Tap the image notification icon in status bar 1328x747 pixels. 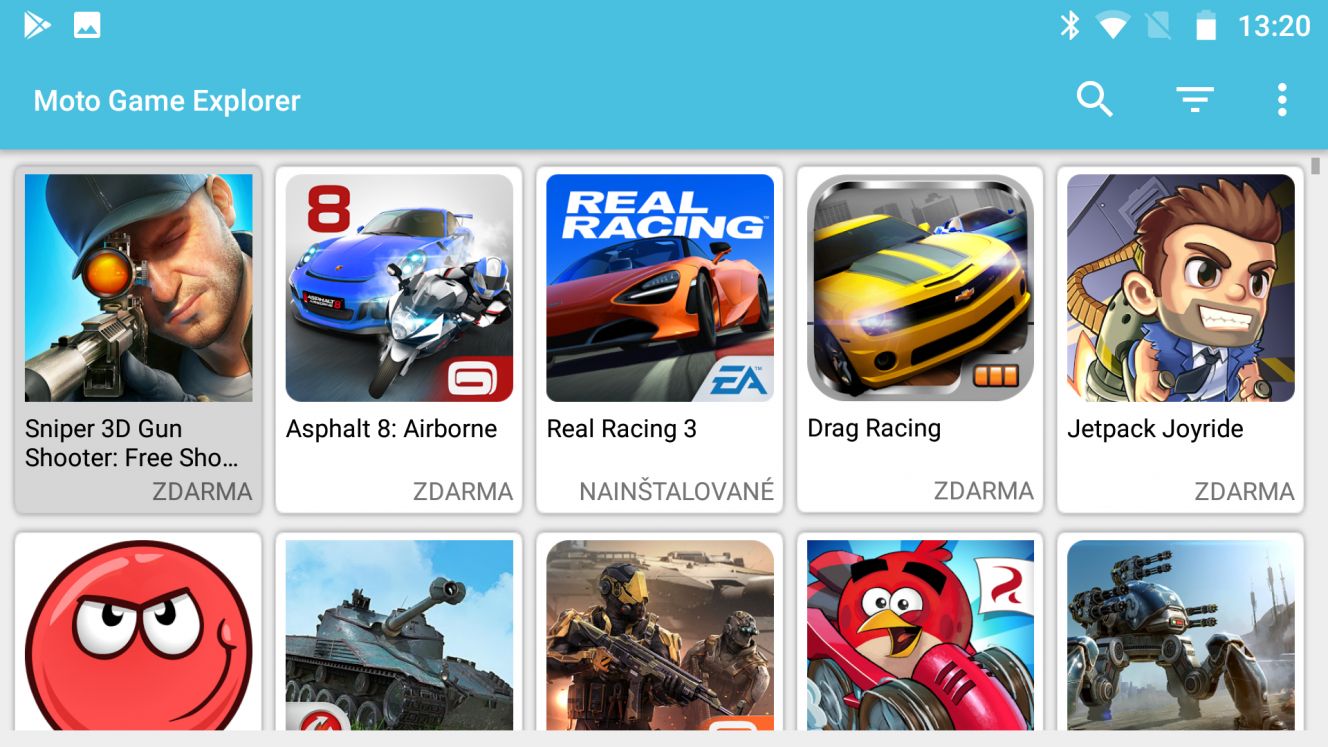click(87, 25)
